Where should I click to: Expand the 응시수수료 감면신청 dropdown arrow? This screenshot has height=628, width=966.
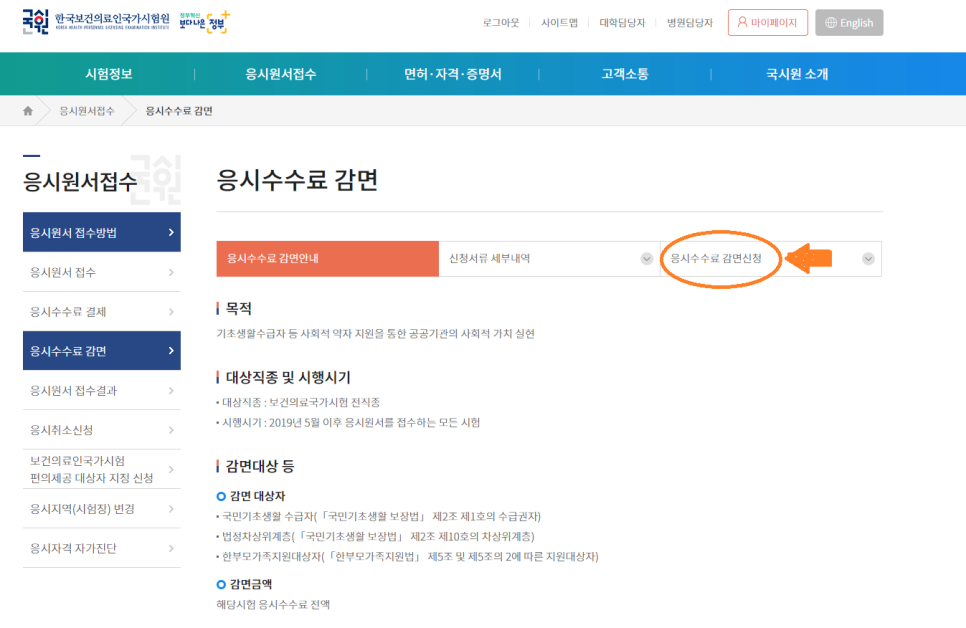[867, 259]
